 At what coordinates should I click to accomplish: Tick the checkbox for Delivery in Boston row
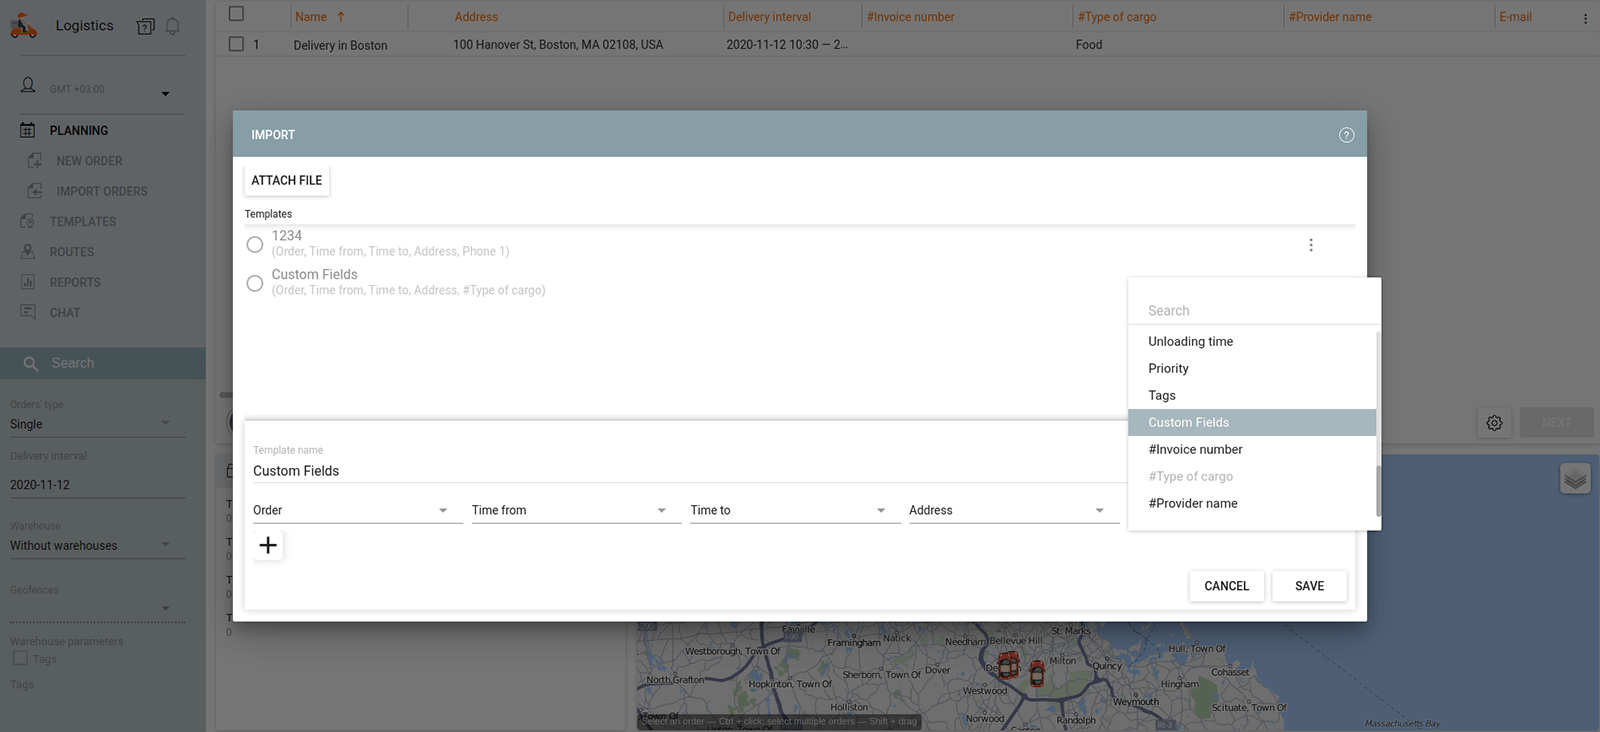click(236, 44)
